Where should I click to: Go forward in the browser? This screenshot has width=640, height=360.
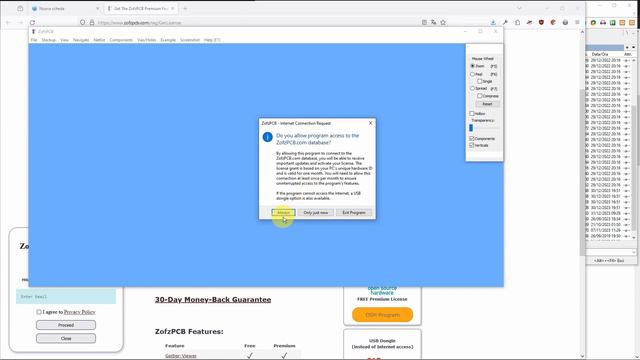pos(20,22)
